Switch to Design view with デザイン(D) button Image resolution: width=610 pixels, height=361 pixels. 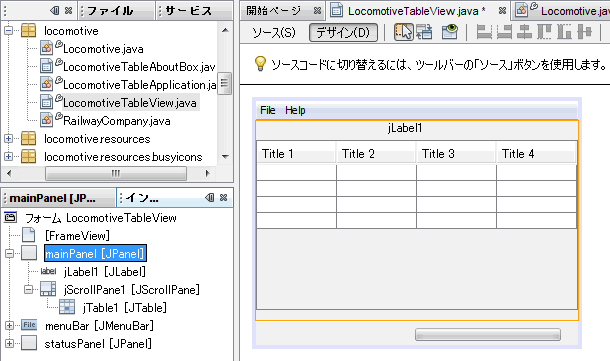click(343, 32)
